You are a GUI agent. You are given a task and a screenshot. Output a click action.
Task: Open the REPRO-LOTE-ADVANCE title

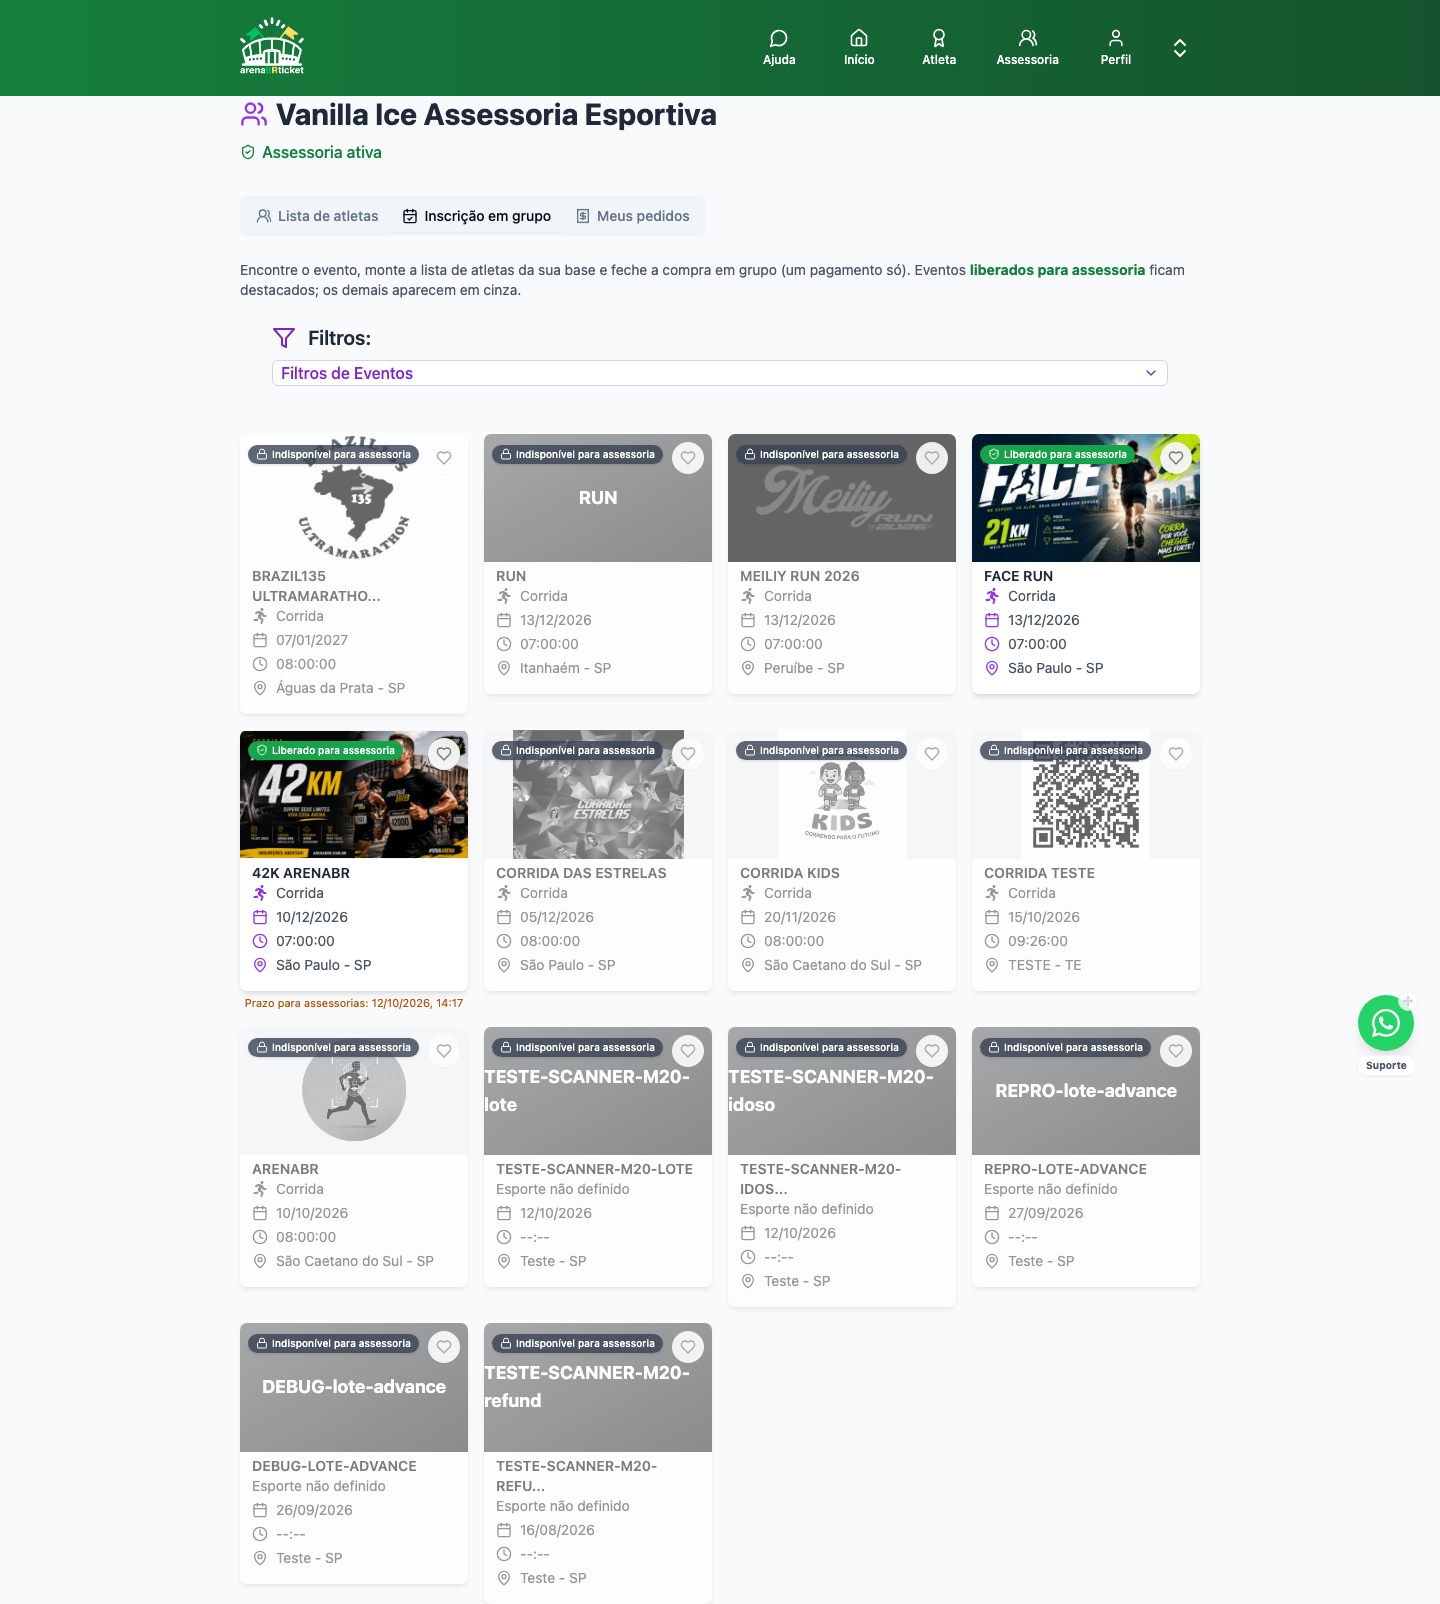[x=1065, y=1169]
